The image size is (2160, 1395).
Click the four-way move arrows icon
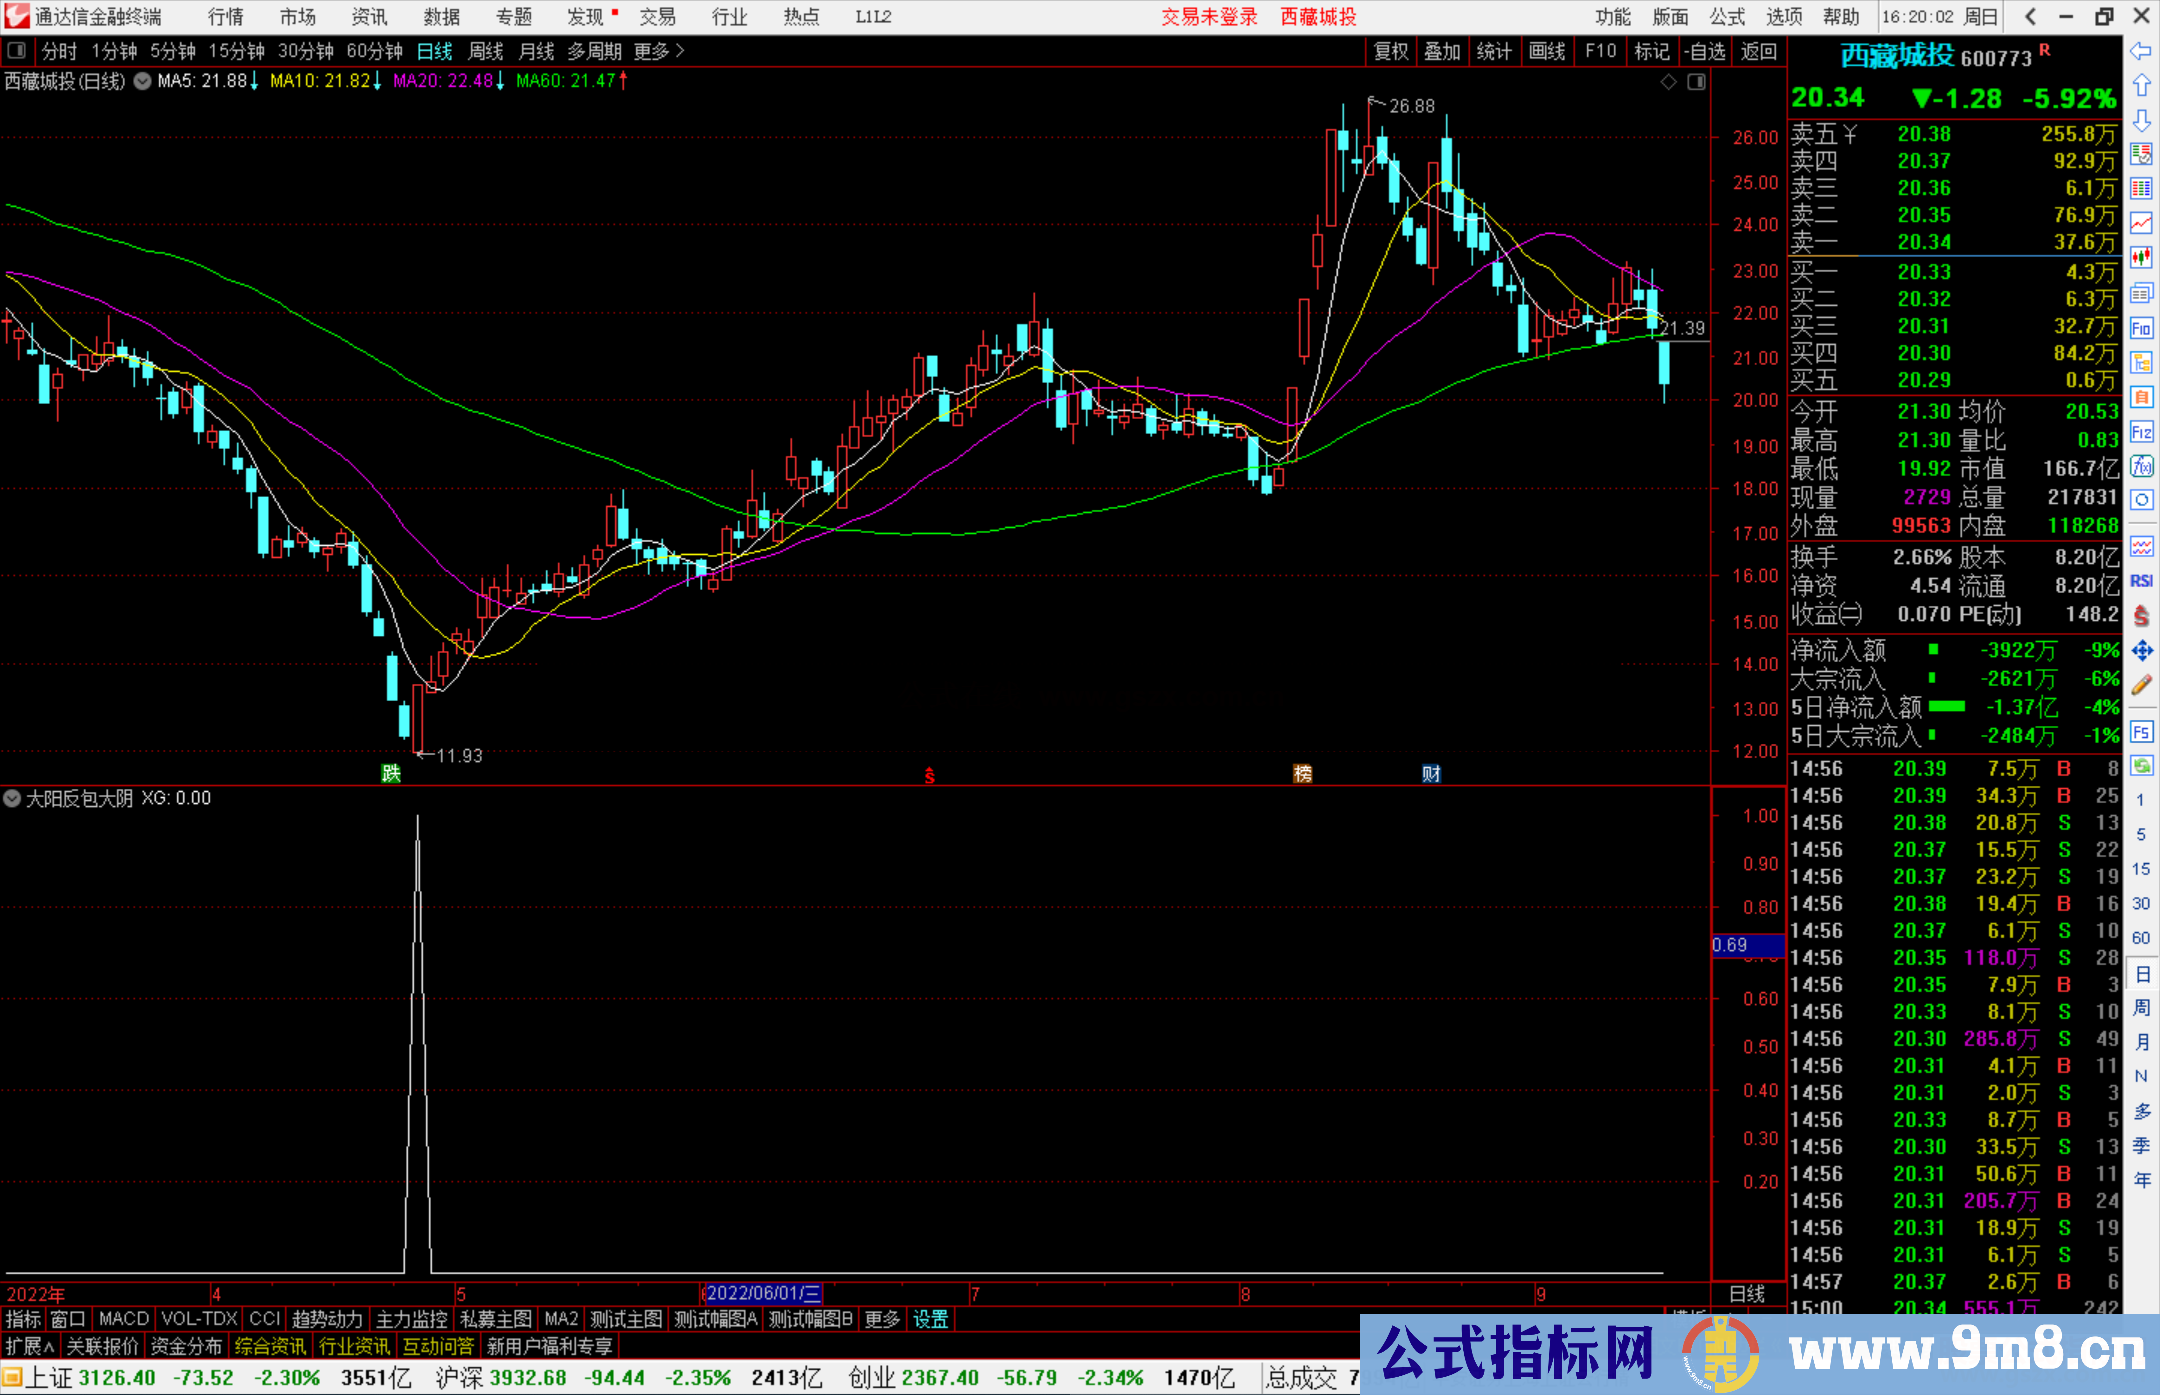(x=2141, y=651)
